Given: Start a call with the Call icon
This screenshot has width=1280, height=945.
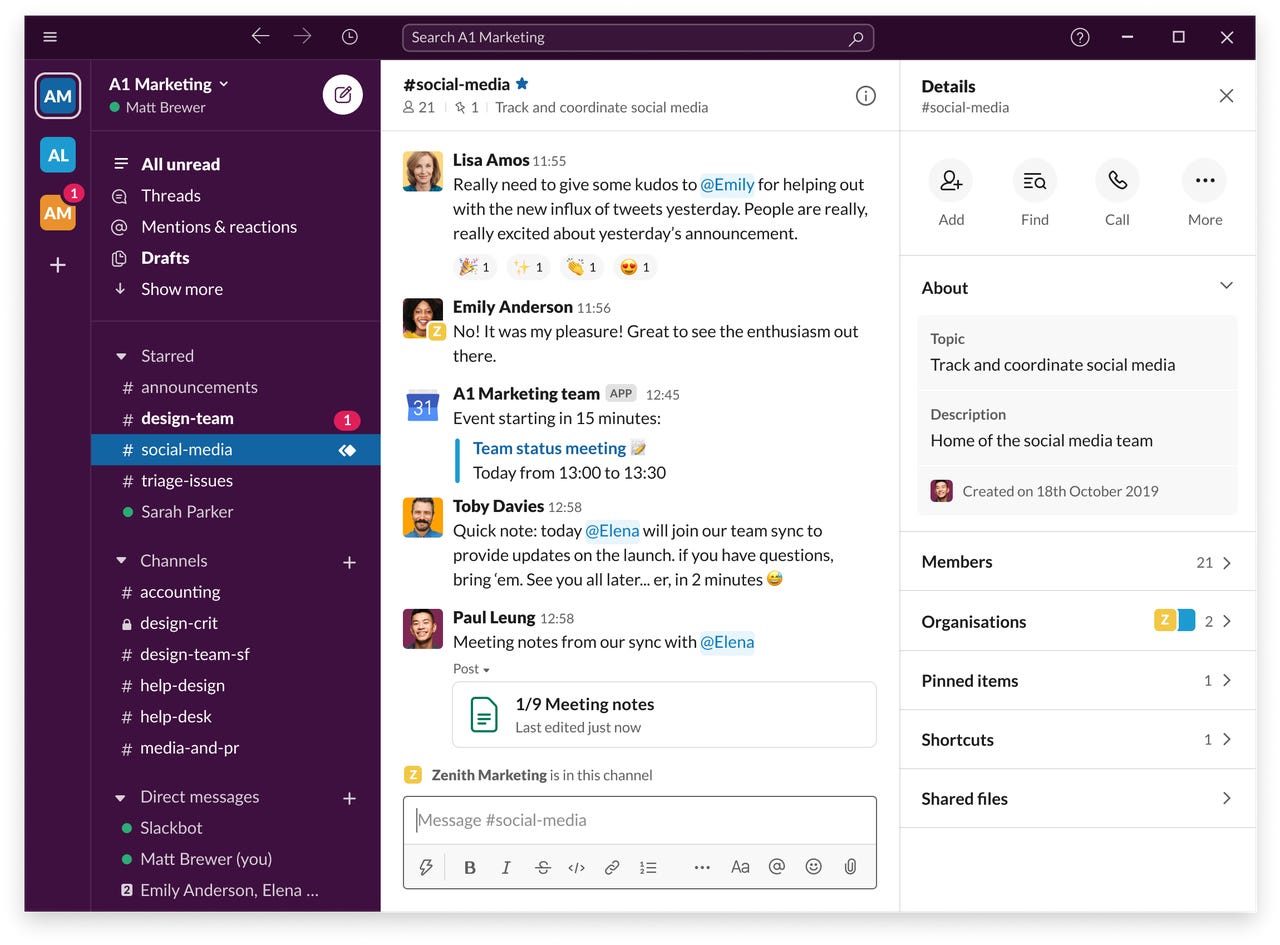Looking at the screenshot, I should coord(1117,181).
